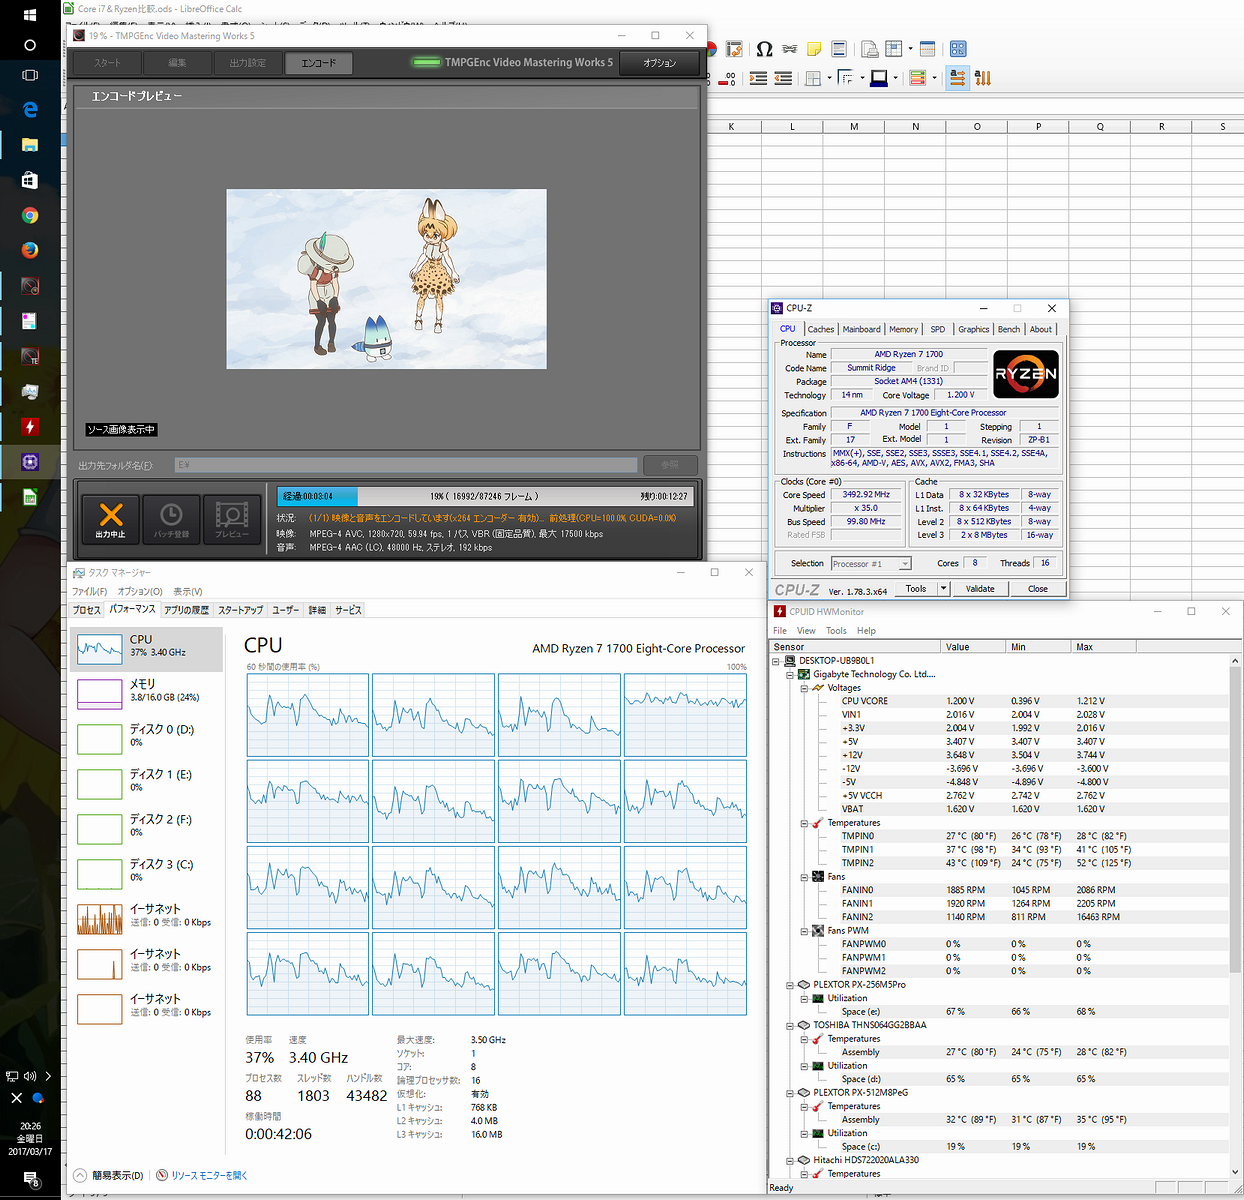Open the border style dropdown arrow in Calc
The image size is (1244, 1200).
pyautogui.click(x=862, y=78)
